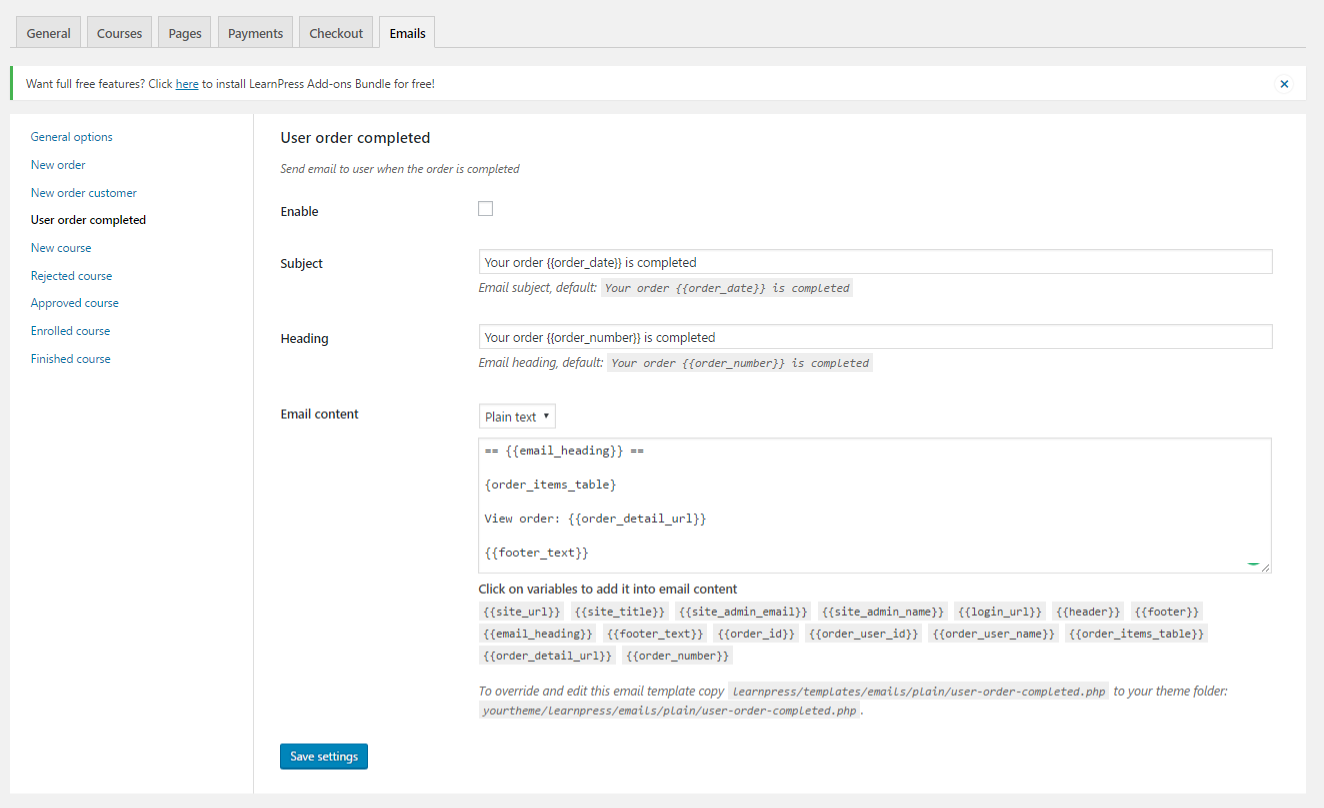Go to Finished course email settings
Image resolution: width=1324 pixels, height=808 pixels.
point(71,359)
